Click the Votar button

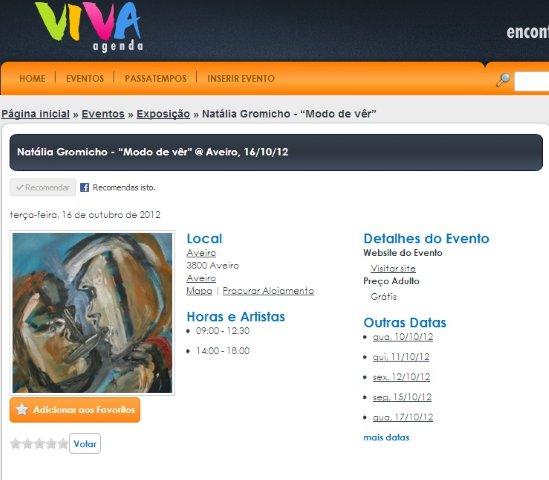click(x=85, y=444)
